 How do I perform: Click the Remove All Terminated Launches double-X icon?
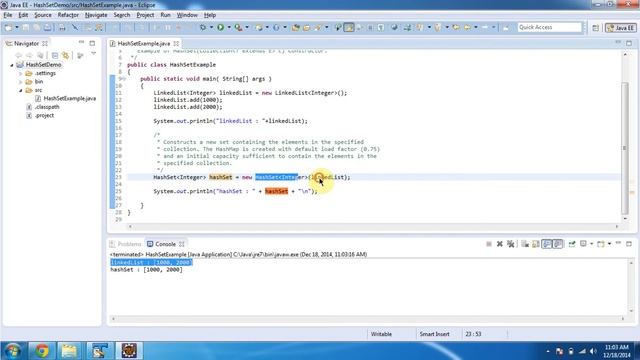coord(511,244)
